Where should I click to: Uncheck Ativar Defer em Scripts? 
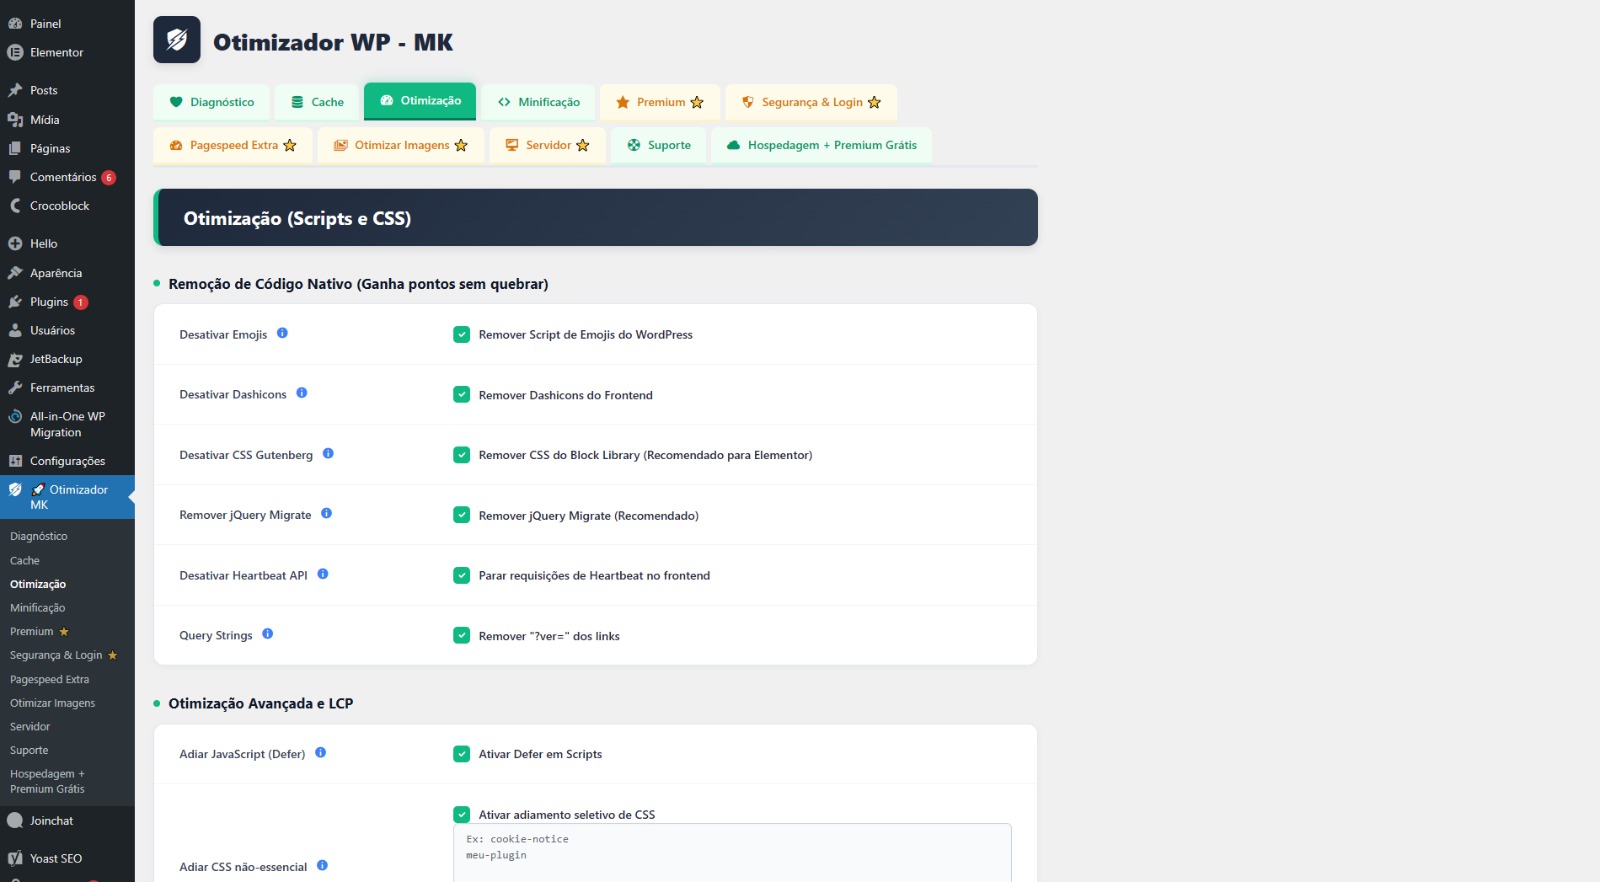coord(461,754)
